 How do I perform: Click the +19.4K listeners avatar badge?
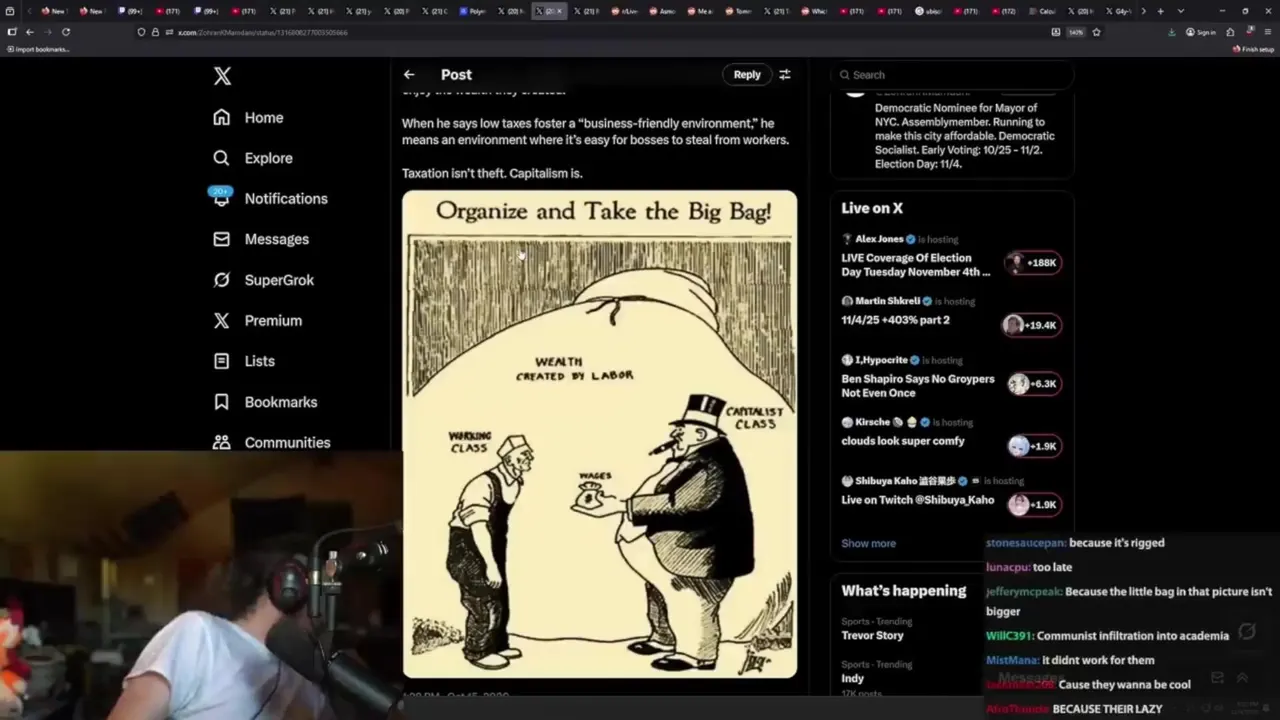[x=1031, y=325]
